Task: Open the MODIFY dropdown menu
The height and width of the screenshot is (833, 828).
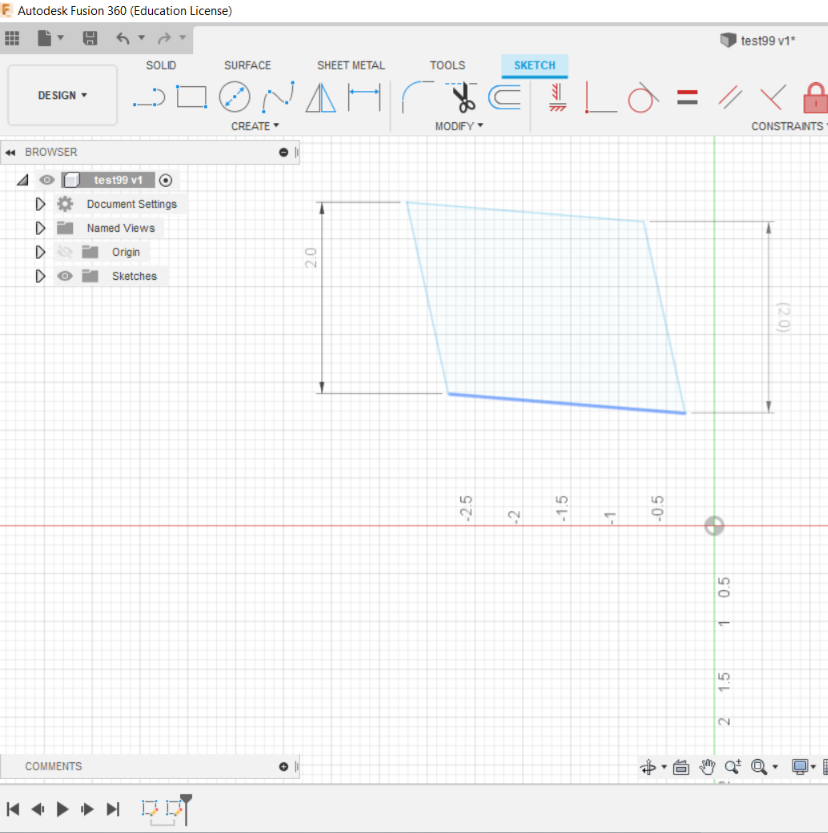Action: point(459,126)
